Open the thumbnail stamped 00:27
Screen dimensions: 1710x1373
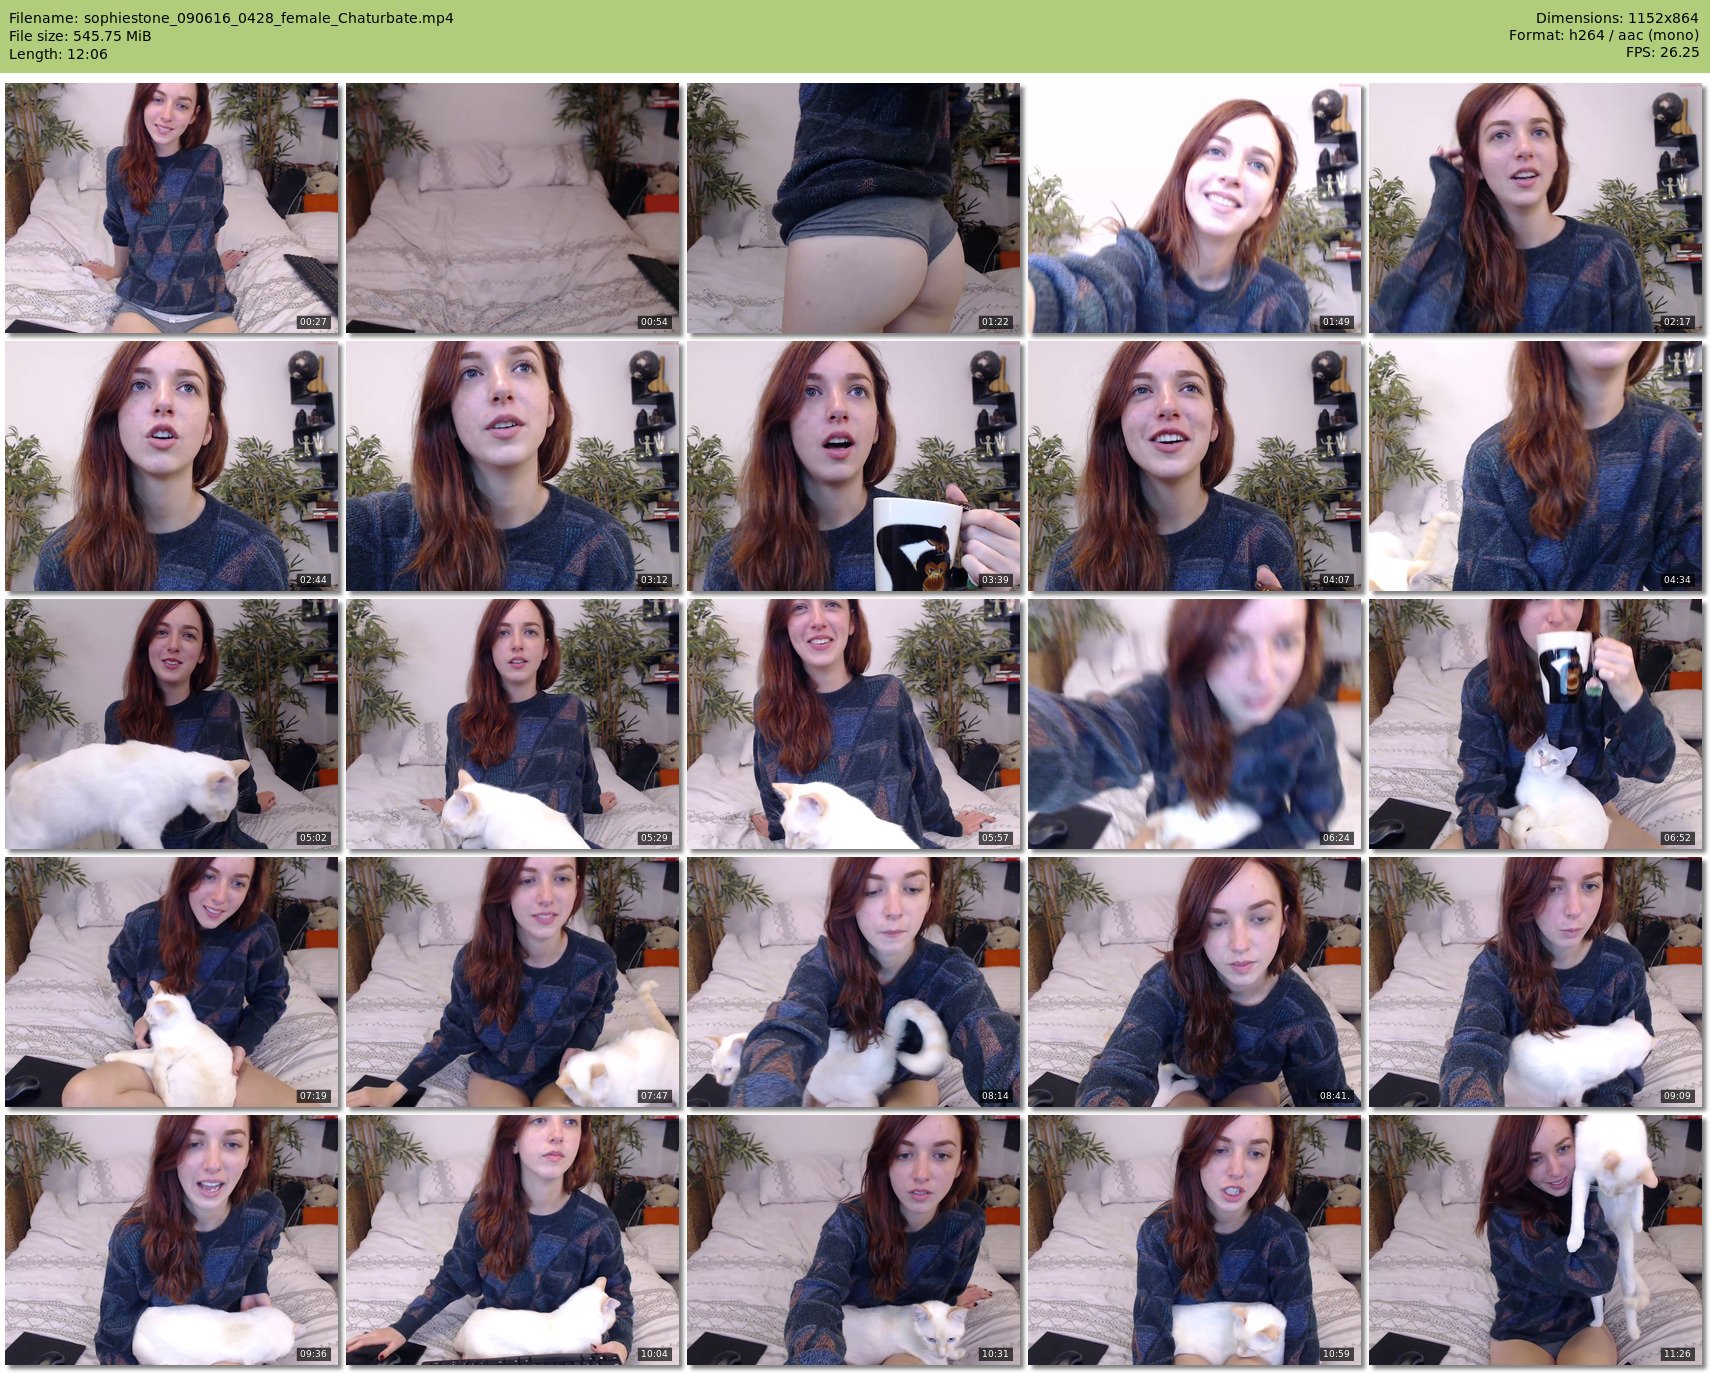[172, 208]
